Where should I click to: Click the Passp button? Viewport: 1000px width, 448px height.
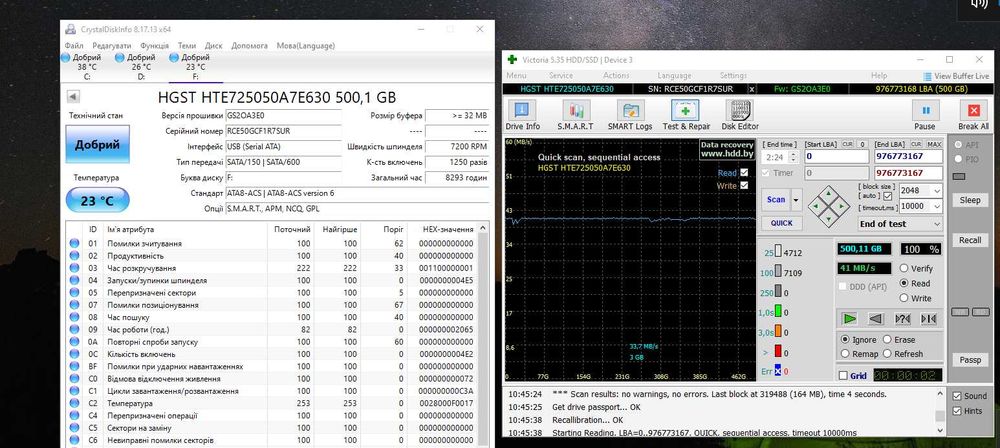click(970, 360)
